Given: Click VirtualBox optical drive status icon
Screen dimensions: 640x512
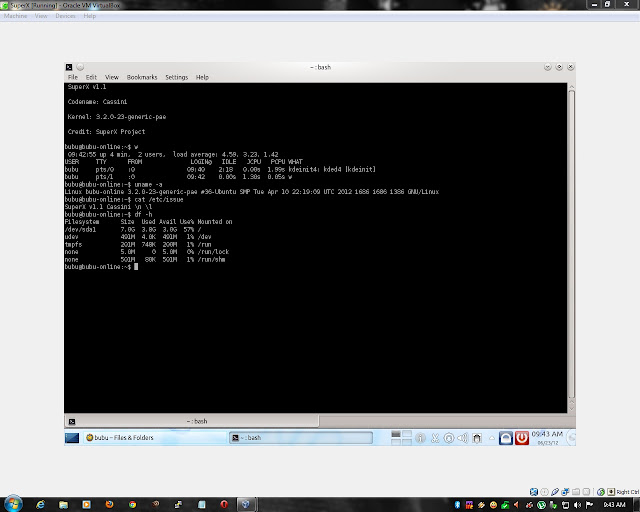Looking at the screenshot, I should (544, 492).
